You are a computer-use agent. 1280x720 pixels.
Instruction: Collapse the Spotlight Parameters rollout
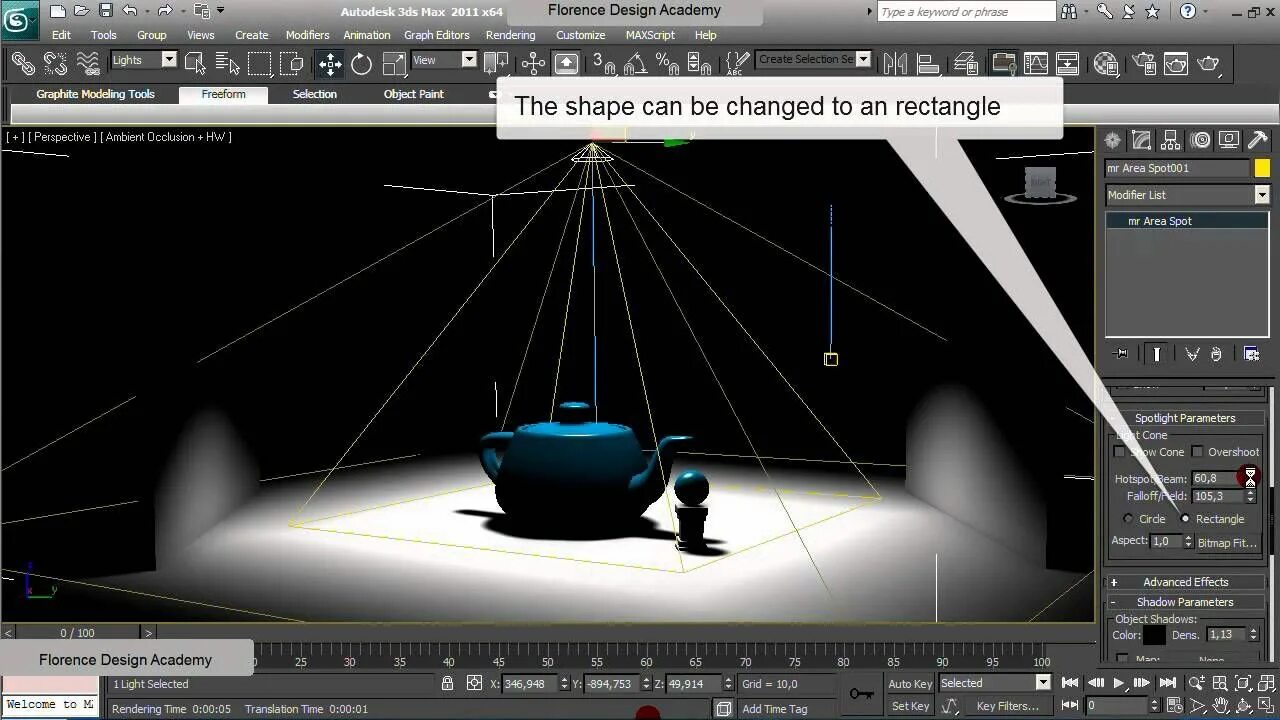click(x=1185, y=418)
